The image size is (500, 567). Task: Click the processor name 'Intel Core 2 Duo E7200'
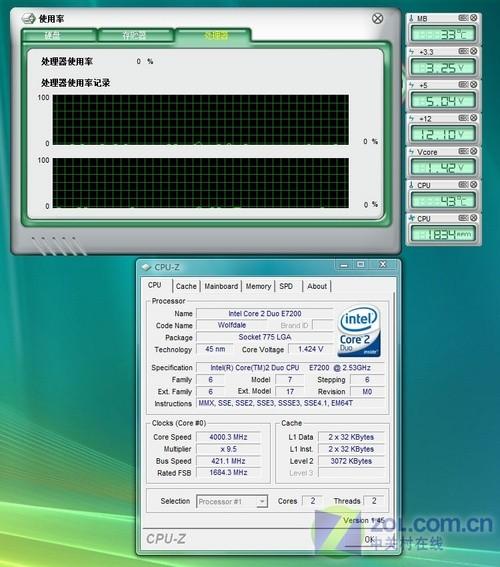coord(265,314)
